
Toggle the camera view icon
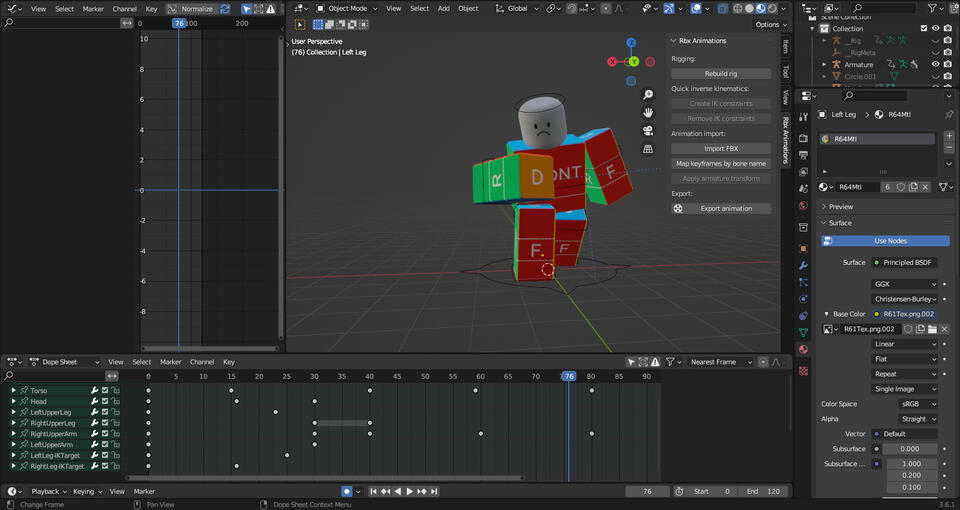(x=648, y=131)
